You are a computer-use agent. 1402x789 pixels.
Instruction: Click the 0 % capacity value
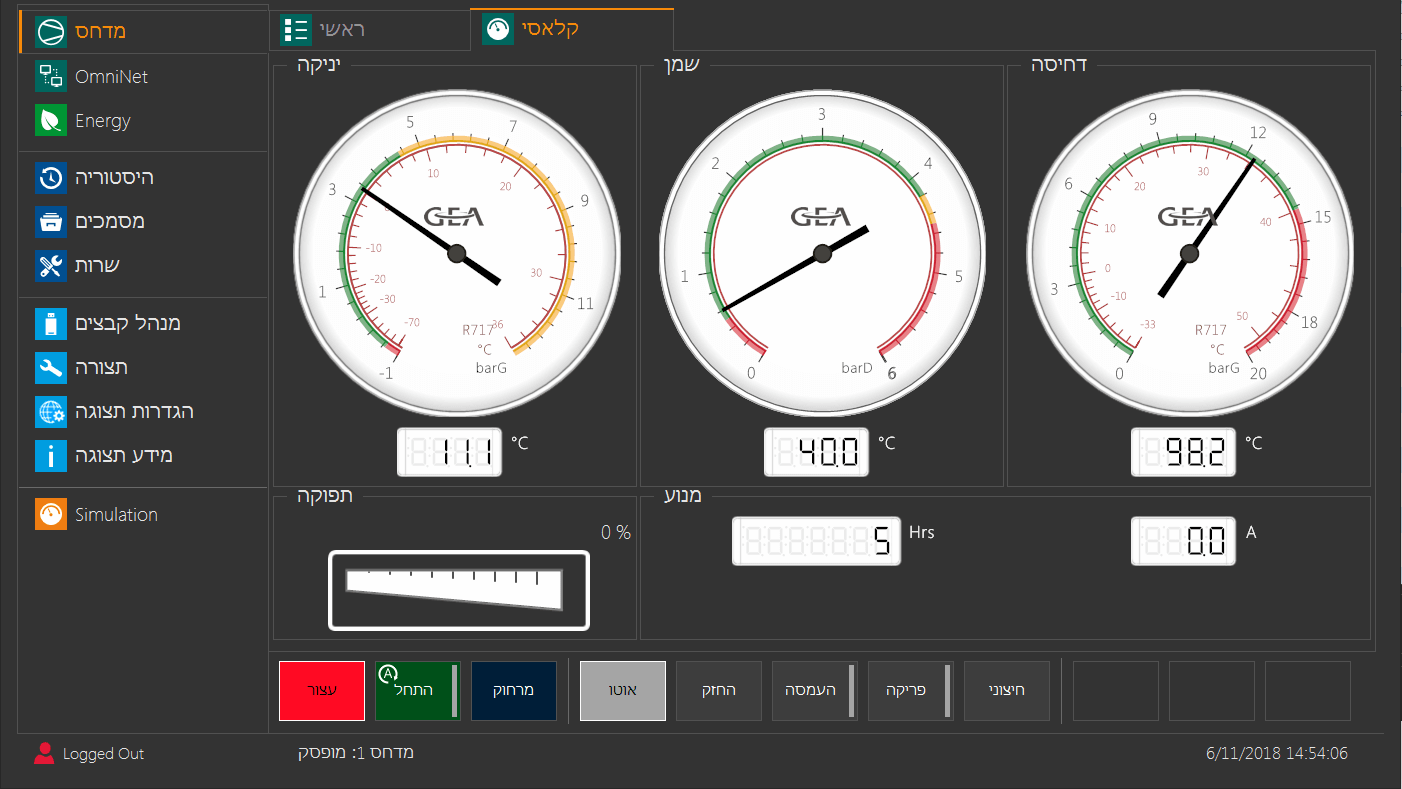(x=616, y=533)
